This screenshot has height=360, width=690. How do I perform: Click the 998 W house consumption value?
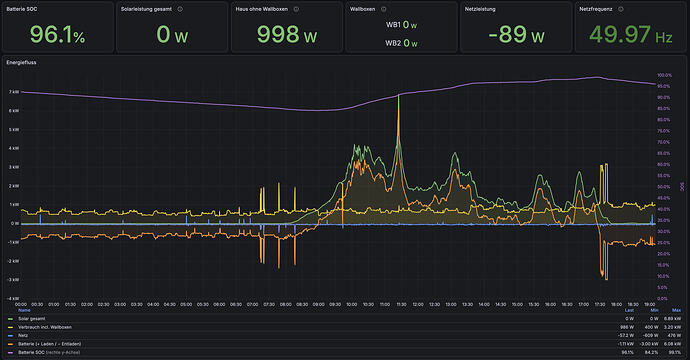pyautogui.click(x=286, y=34)
